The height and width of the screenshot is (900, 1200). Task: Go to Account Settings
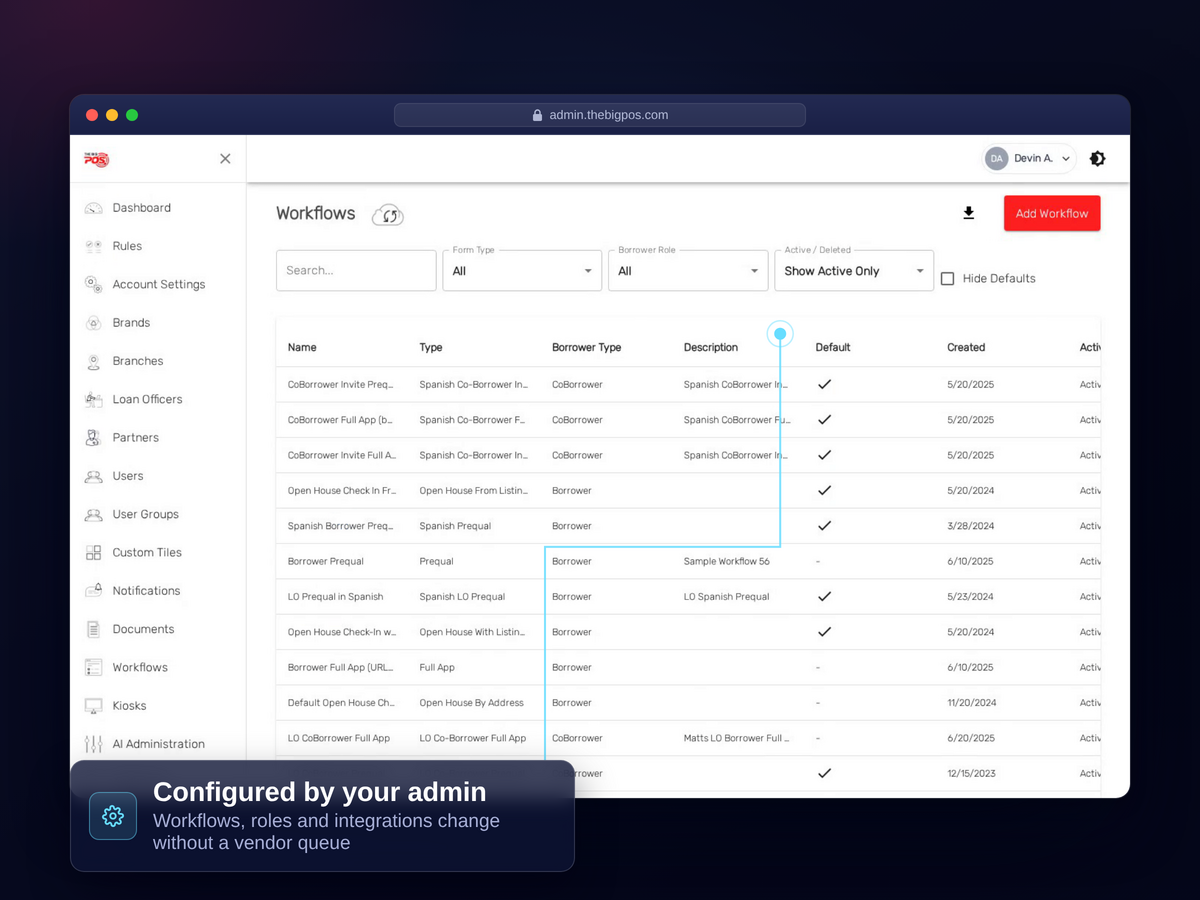point(158,284)
